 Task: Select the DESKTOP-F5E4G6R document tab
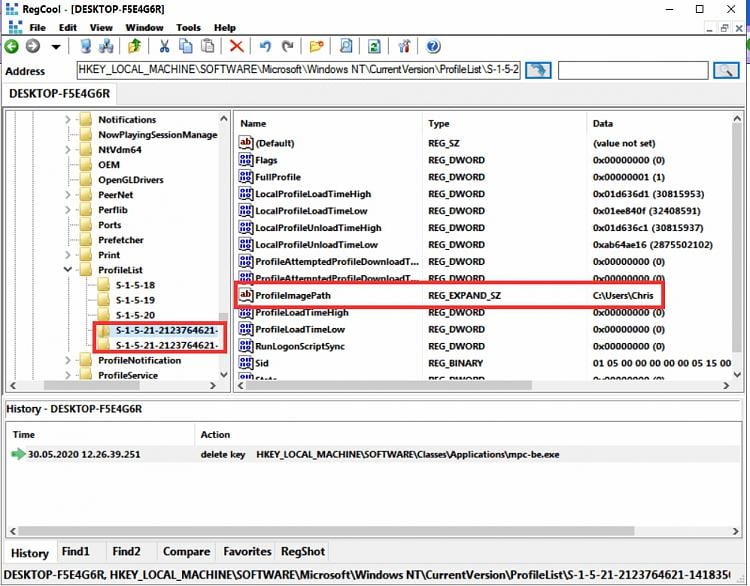tap(60, 94)
